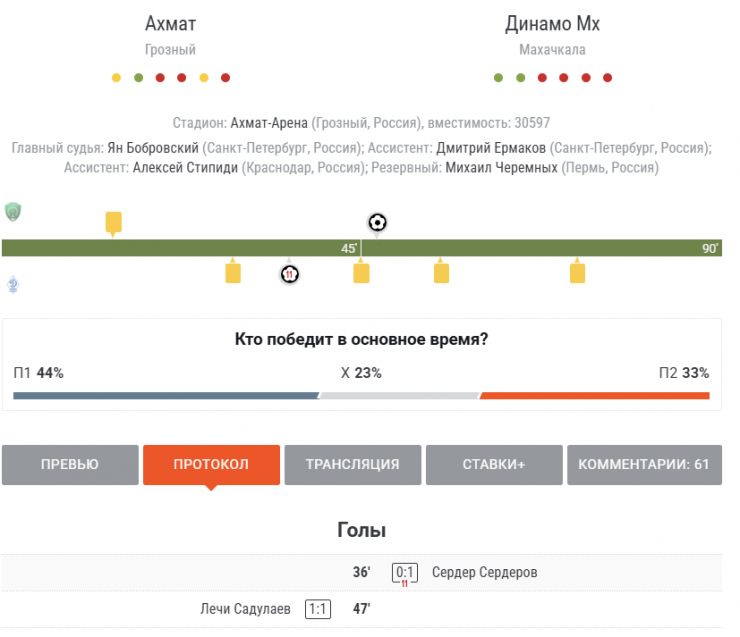
Task: Click the orange П2 poll bar
Action: click(594, 396)
